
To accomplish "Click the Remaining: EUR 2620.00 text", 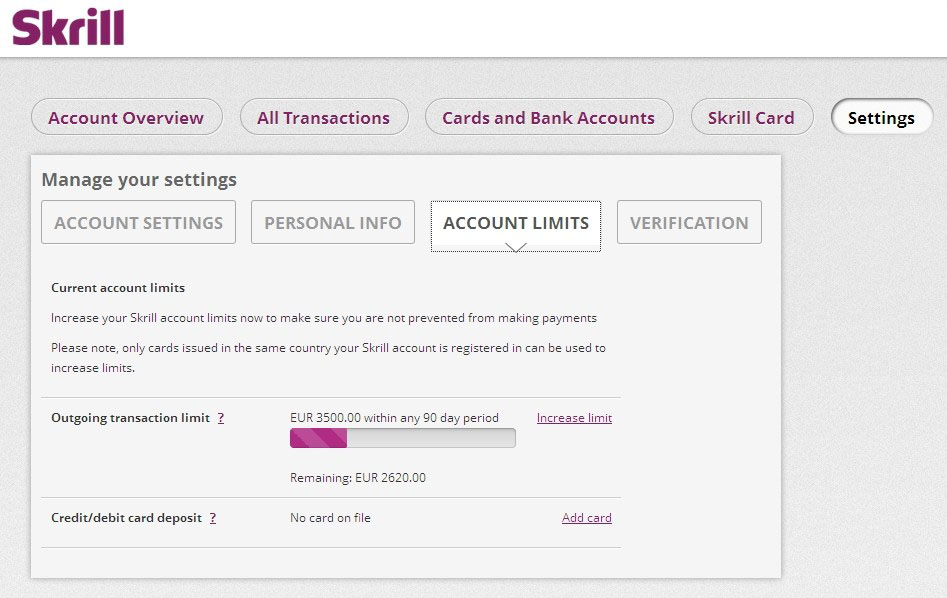I will click(358, 478).
